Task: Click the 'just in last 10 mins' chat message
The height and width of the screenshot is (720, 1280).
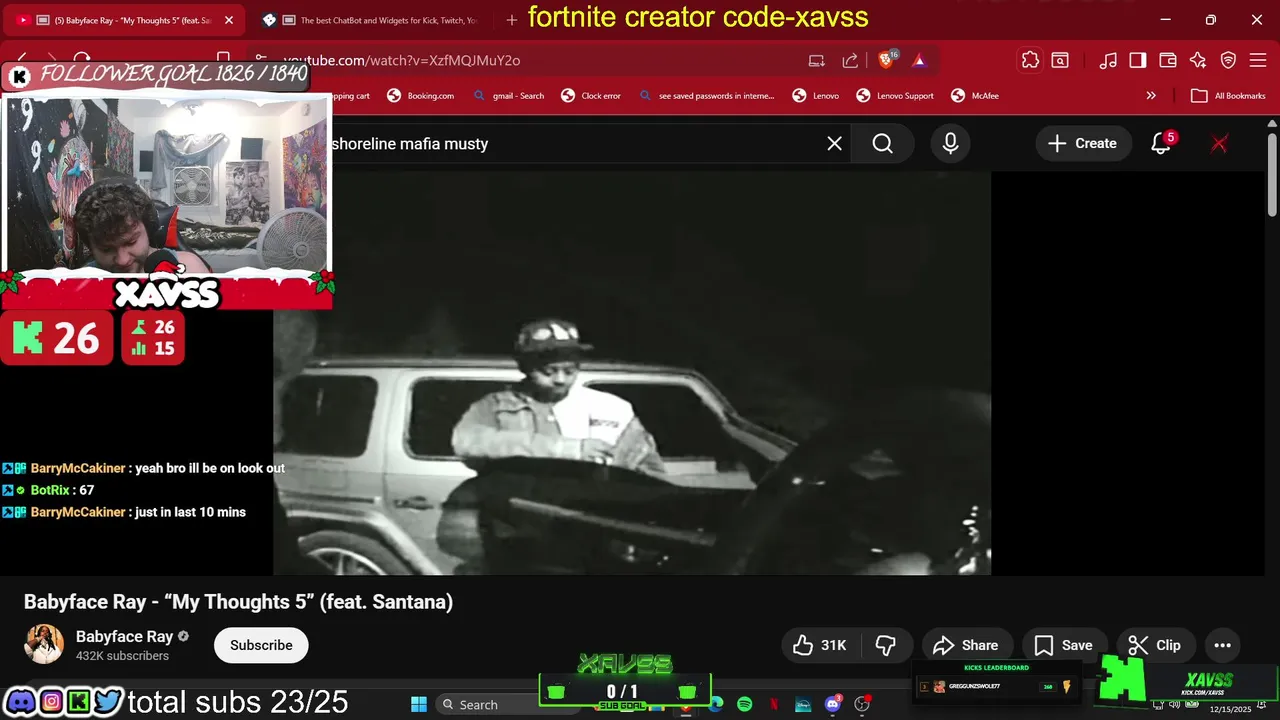Action: 124,512
